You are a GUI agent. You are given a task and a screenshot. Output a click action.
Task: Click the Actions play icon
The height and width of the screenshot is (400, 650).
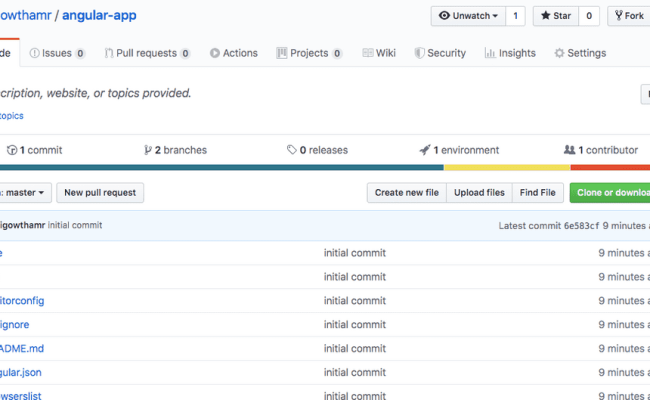tap(215, 53)
